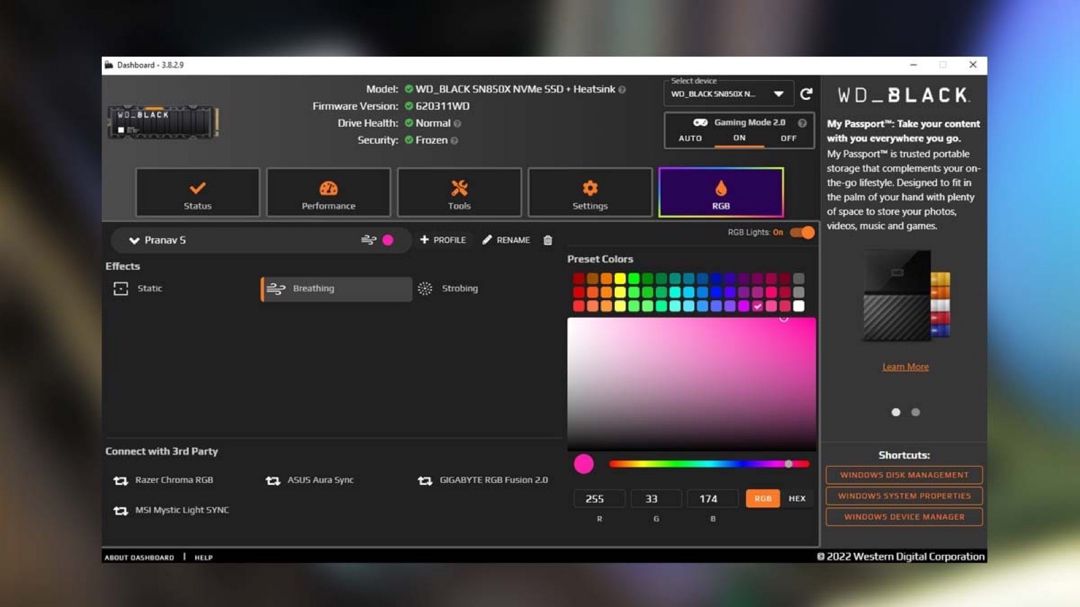The width and height of the screenshot is (1080, 607).
Task: Click the About Dashboard link
Action: point(139,557)
